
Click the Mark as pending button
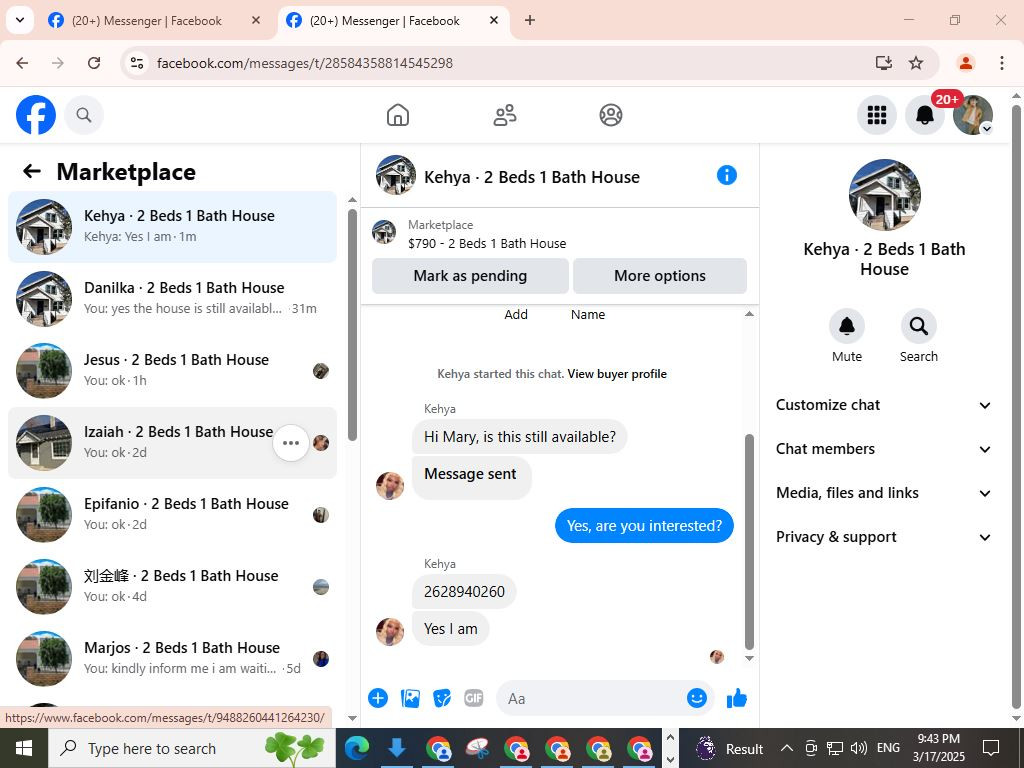(x=470, y=276)
